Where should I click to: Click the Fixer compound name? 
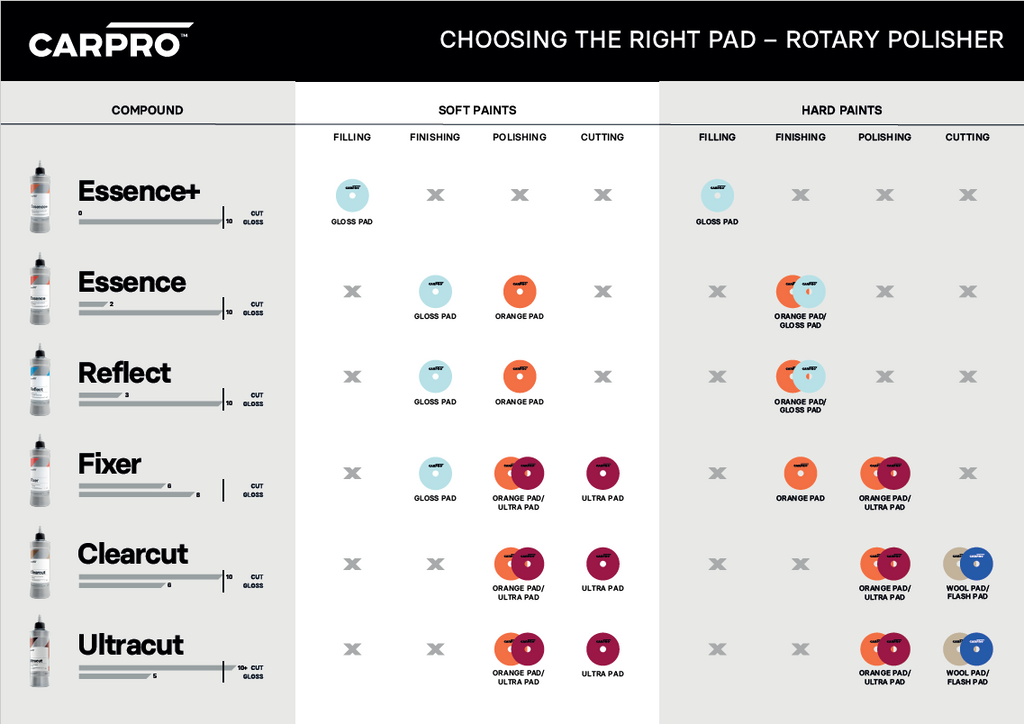pos(109,464)
